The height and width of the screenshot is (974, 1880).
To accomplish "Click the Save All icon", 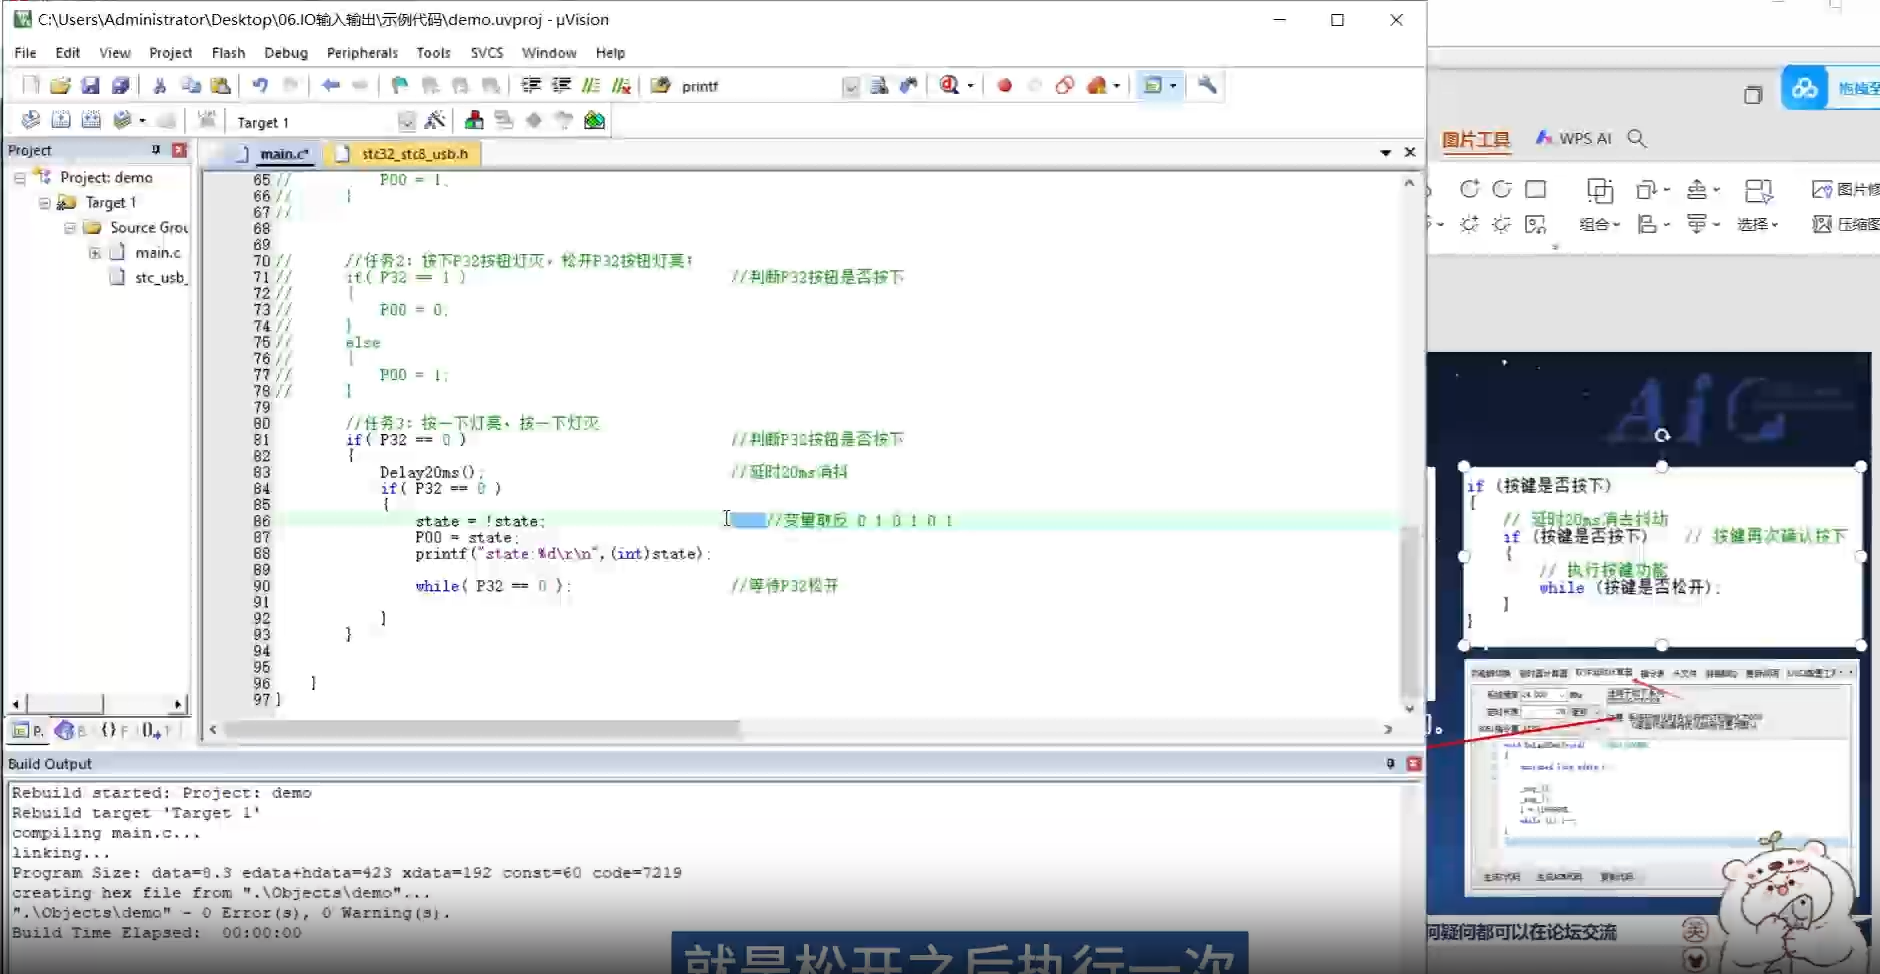I will tap(120, 86).
